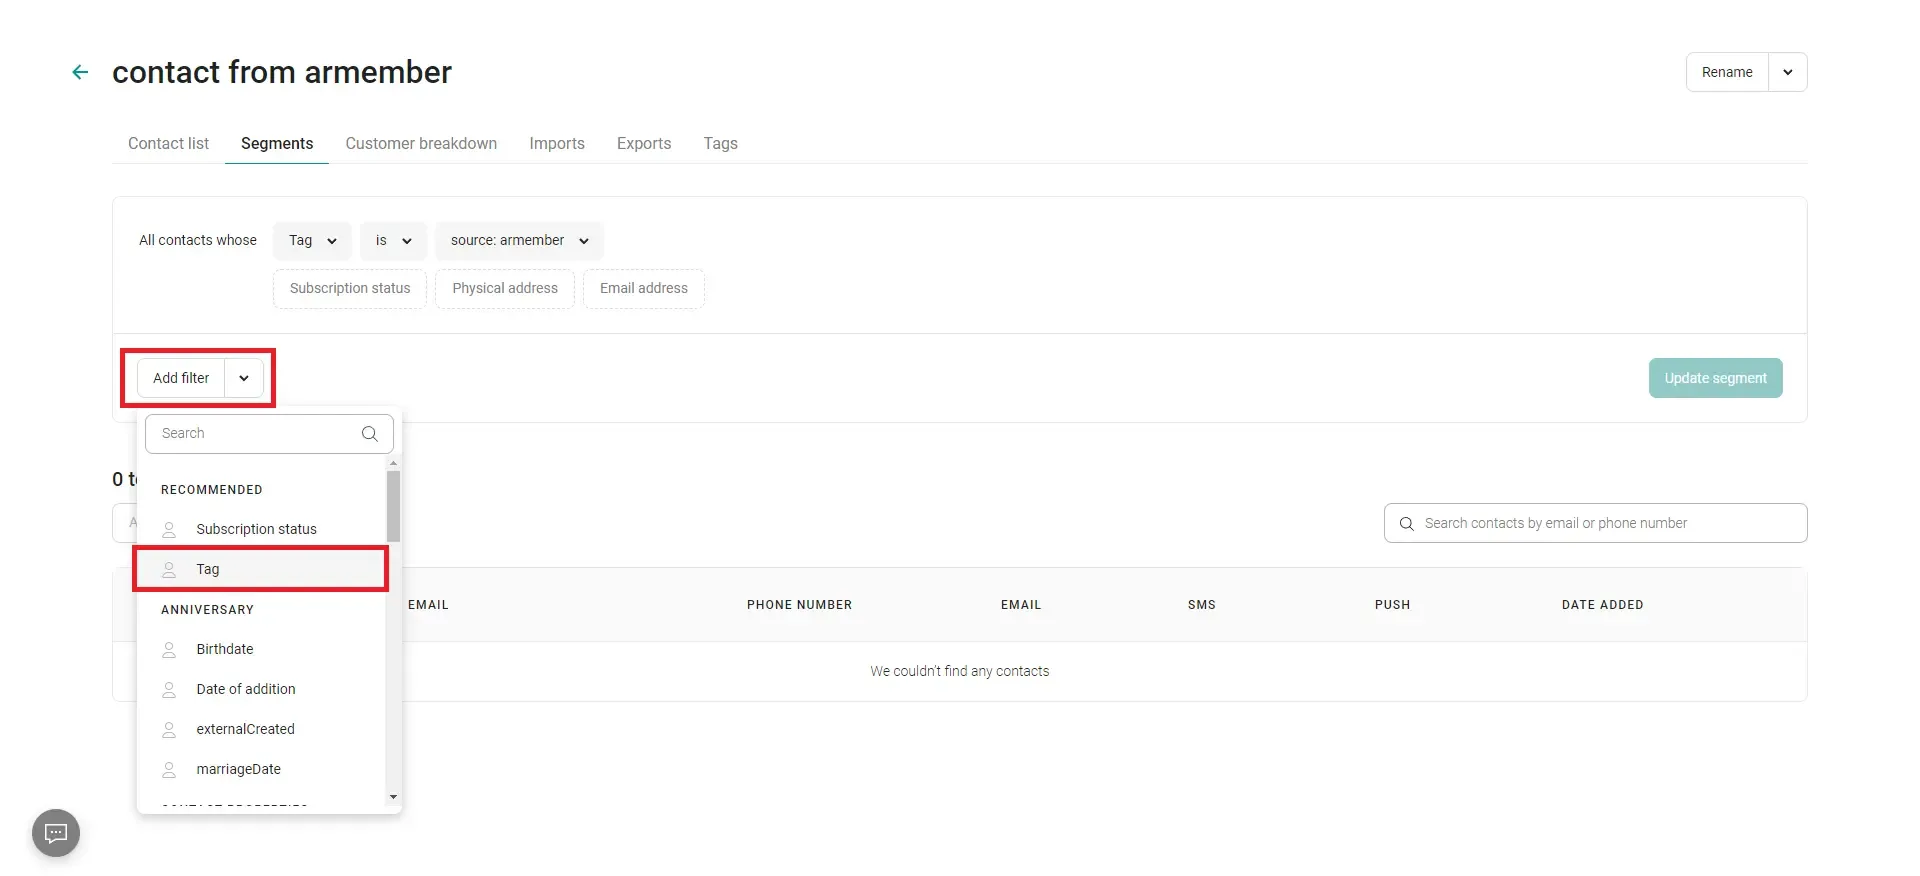Select the Segments tab

point(277,143)
